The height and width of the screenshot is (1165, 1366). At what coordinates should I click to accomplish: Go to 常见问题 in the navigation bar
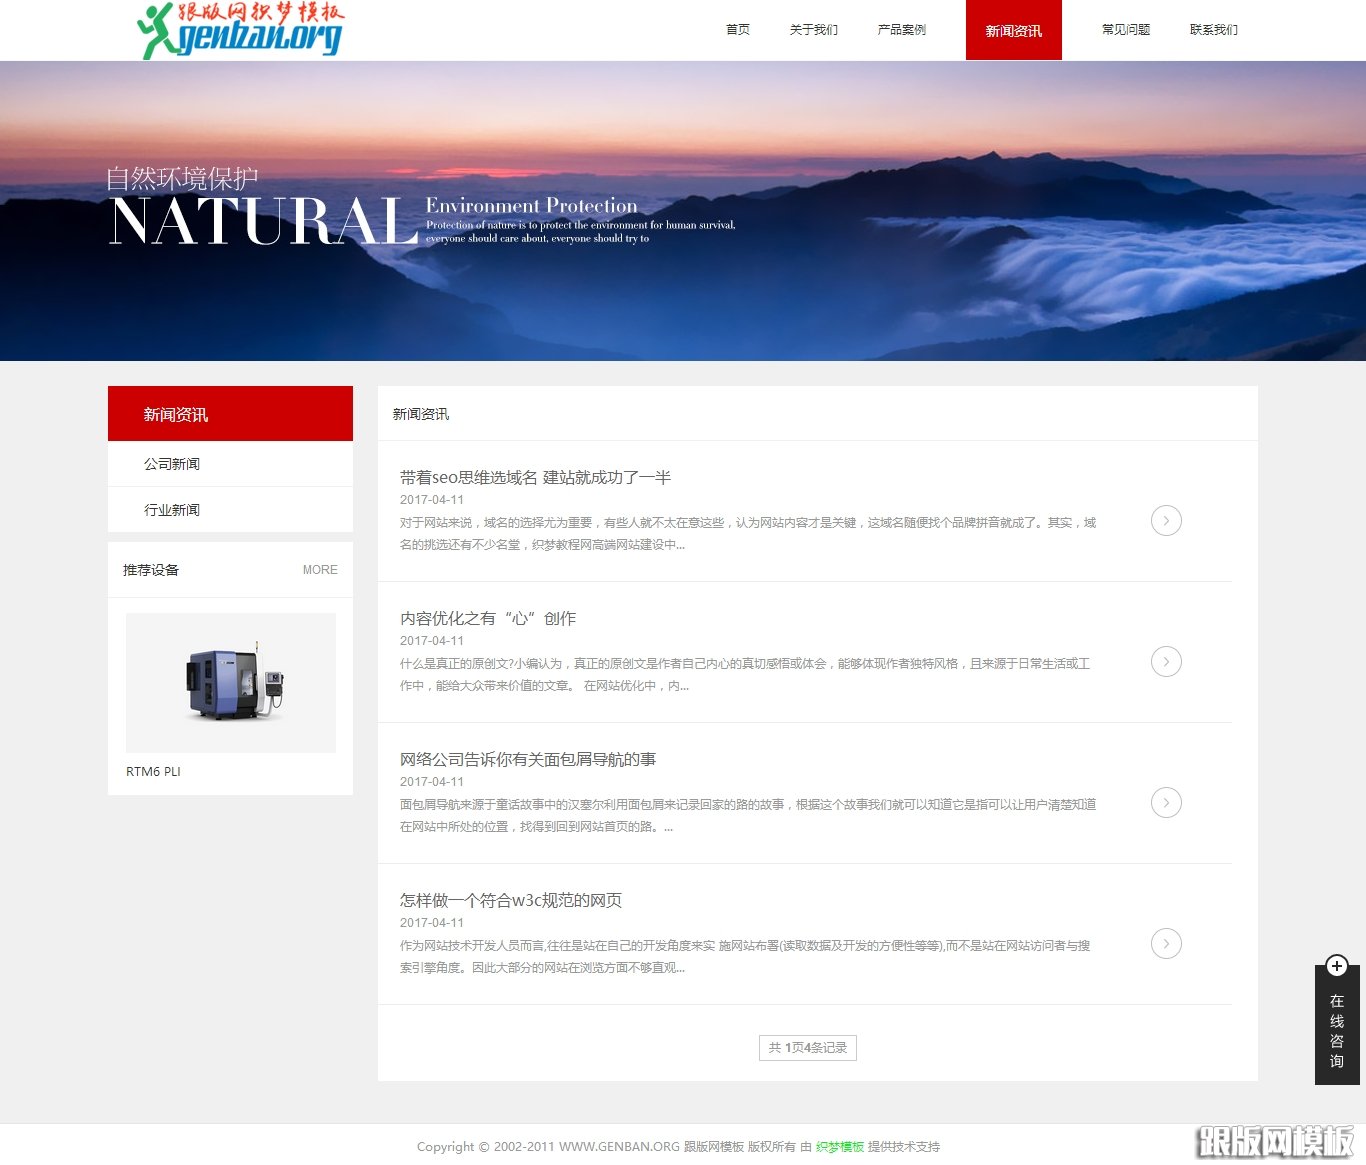[1125, 29]
